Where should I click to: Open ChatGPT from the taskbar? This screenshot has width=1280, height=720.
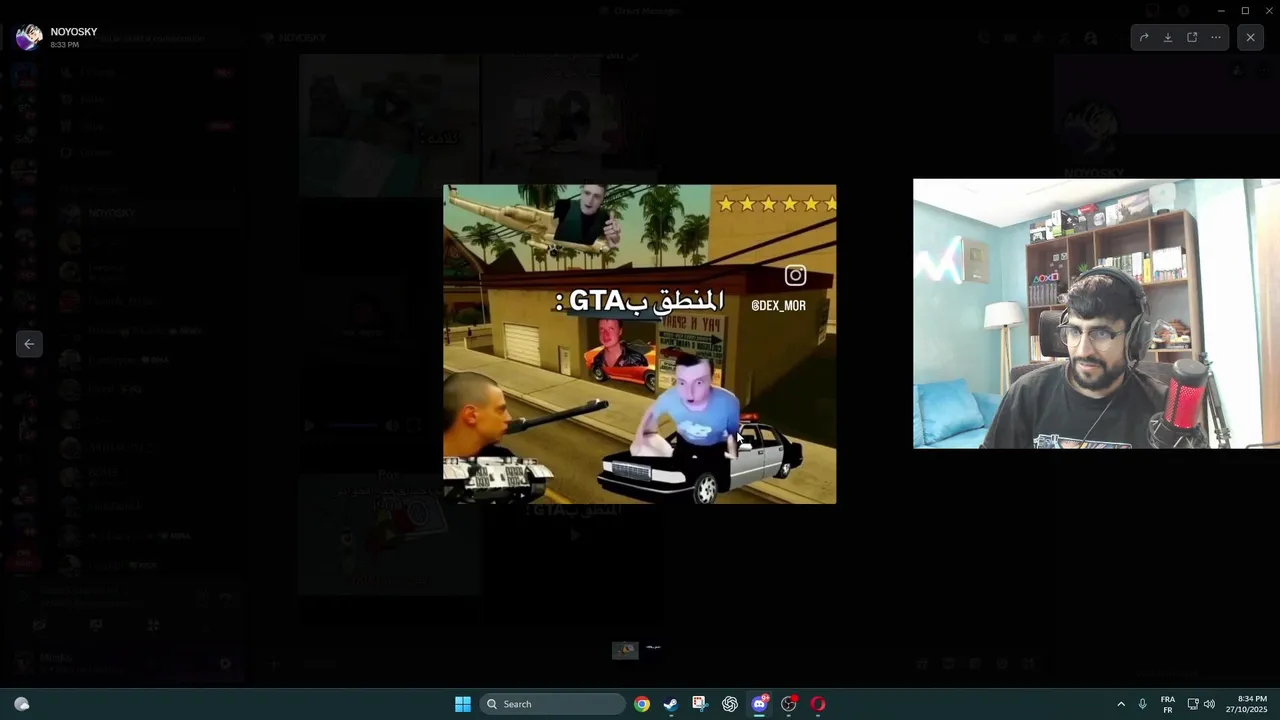(x=730, y=704)
